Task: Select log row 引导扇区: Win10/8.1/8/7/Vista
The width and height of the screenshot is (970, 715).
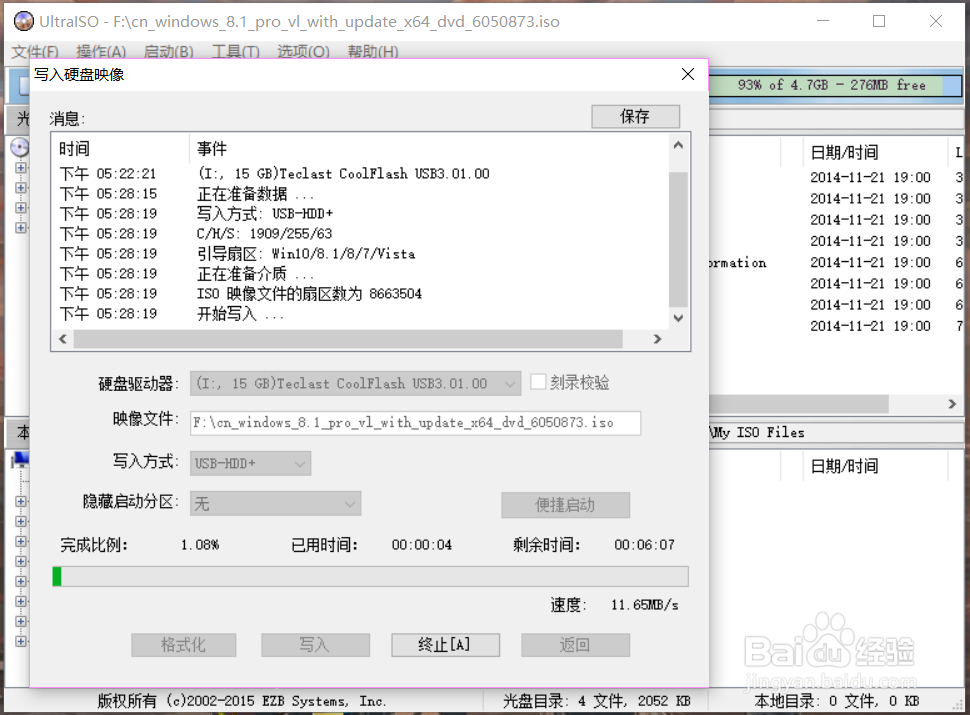Action: point(362,254)
